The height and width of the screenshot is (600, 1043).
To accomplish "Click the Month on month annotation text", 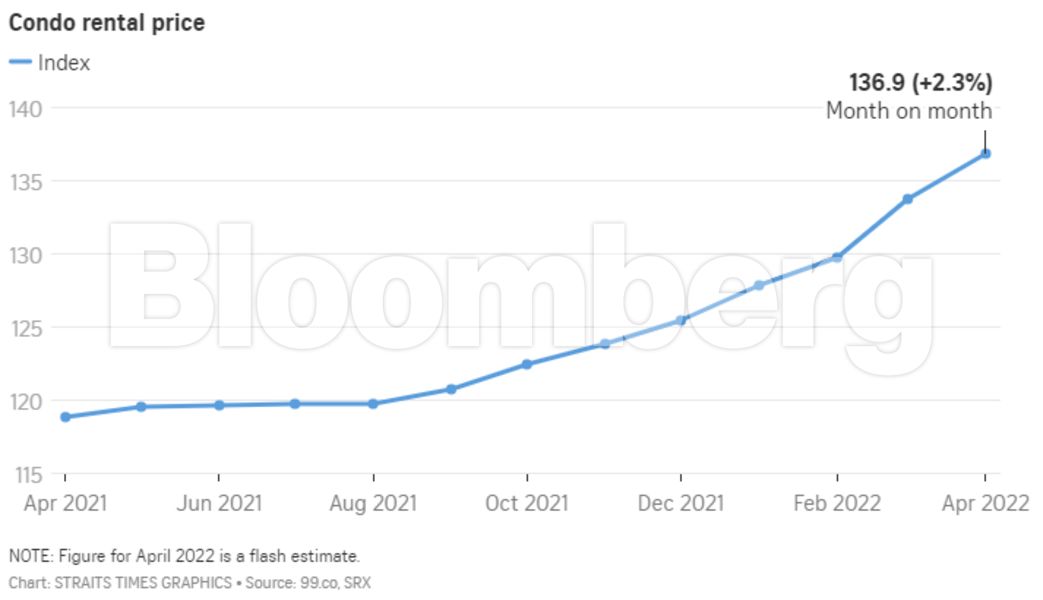I will [x=908, y=111].
